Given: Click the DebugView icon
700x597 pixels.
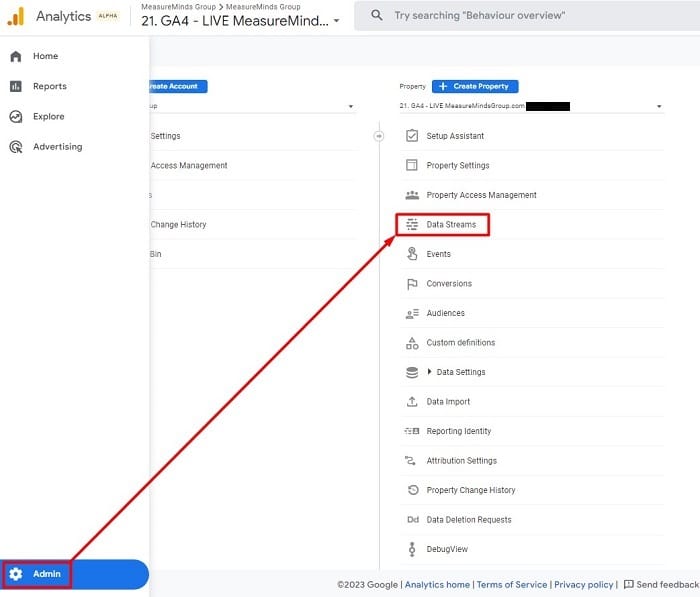Looking at the screenshot, I should click(x=412, y=549).
